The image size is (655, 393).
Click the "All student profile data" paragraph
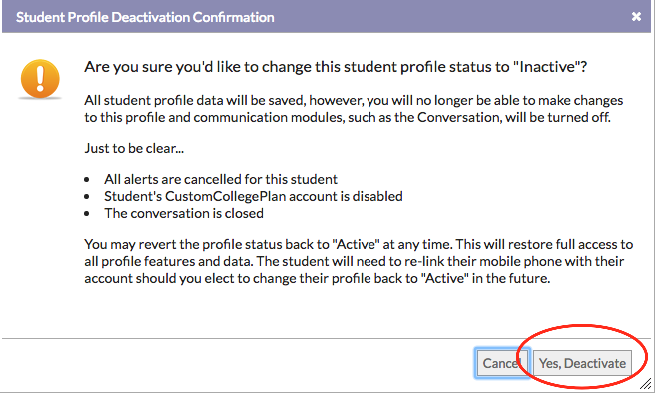tap(353, 109)
